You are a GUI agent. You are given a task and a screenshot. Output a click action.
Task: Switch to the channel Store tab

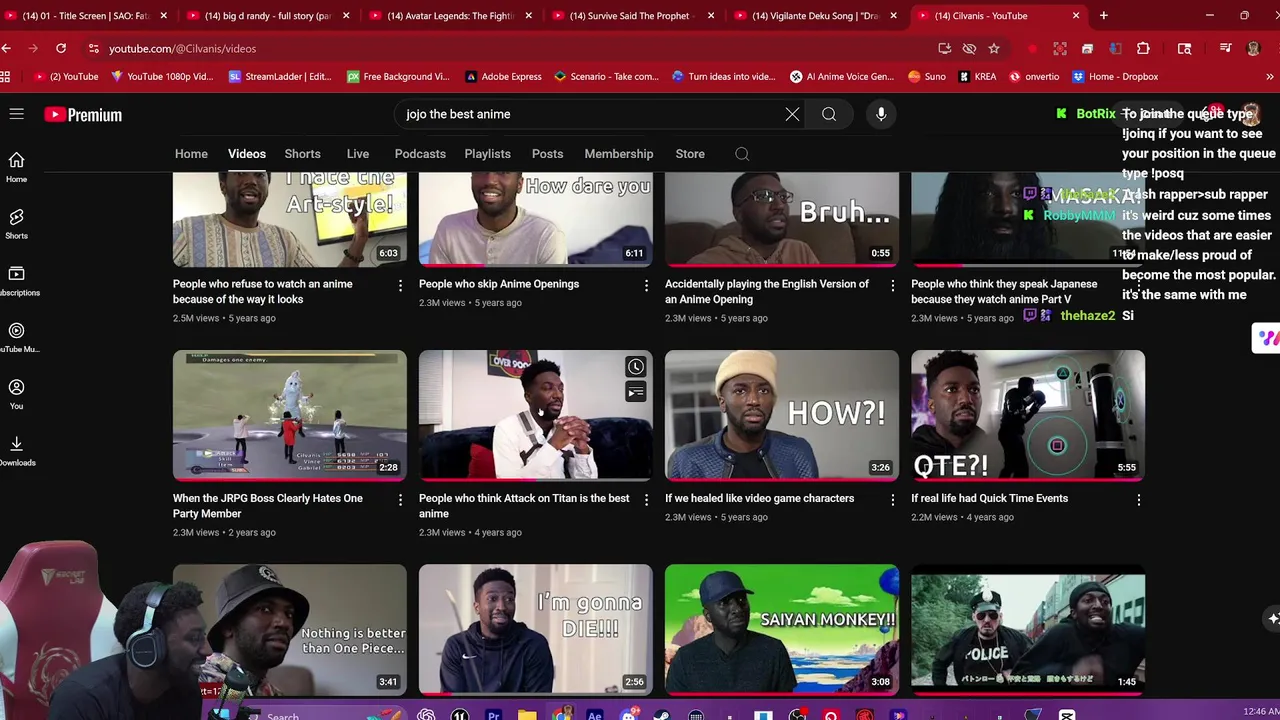coord(690,154)
